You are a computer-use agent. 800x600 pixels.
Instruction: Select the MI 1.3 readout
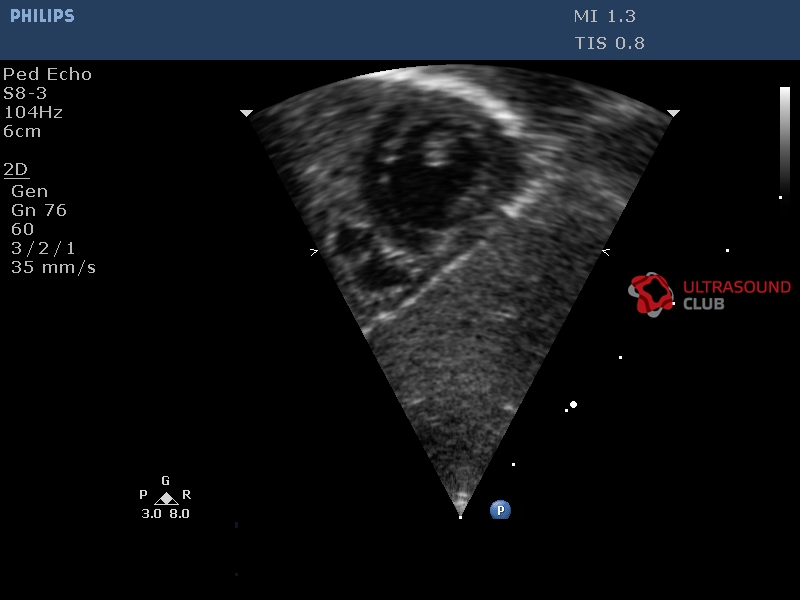[605, 16]
